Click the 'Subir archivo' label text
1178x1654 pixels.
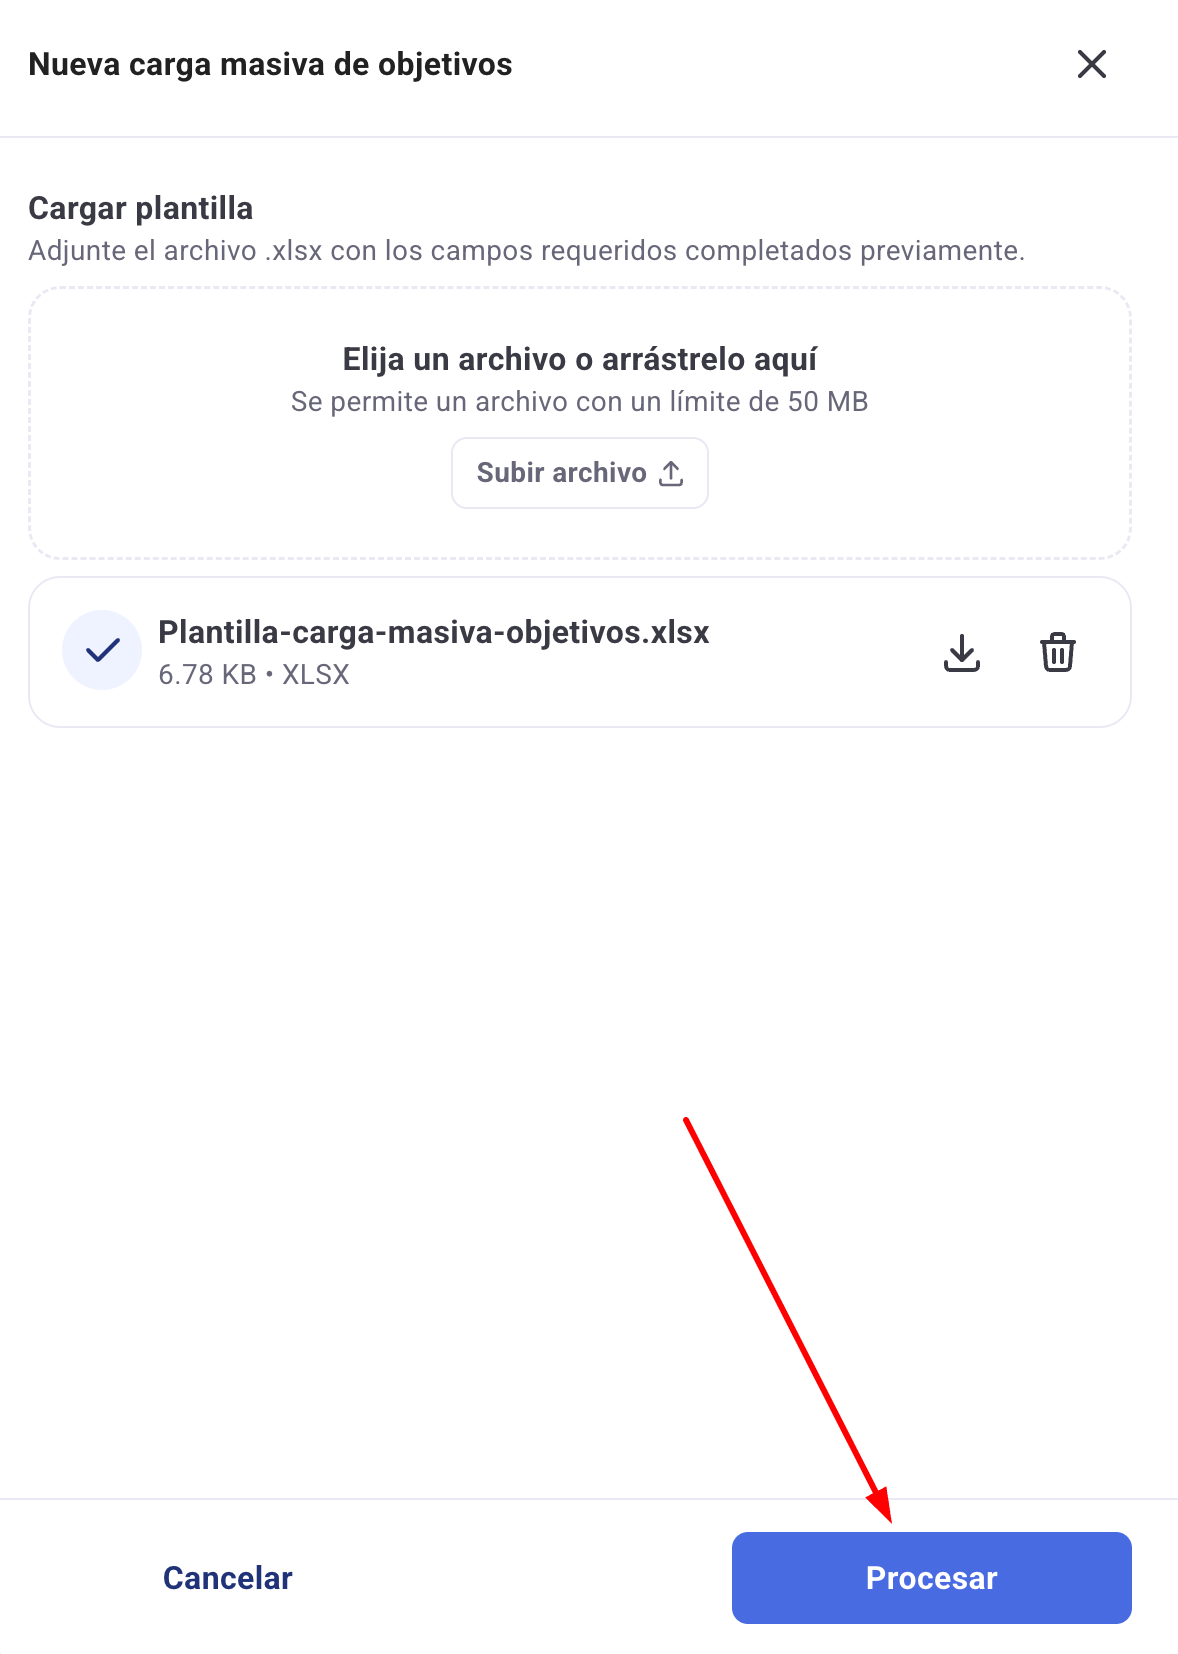(x=562, y=473)
